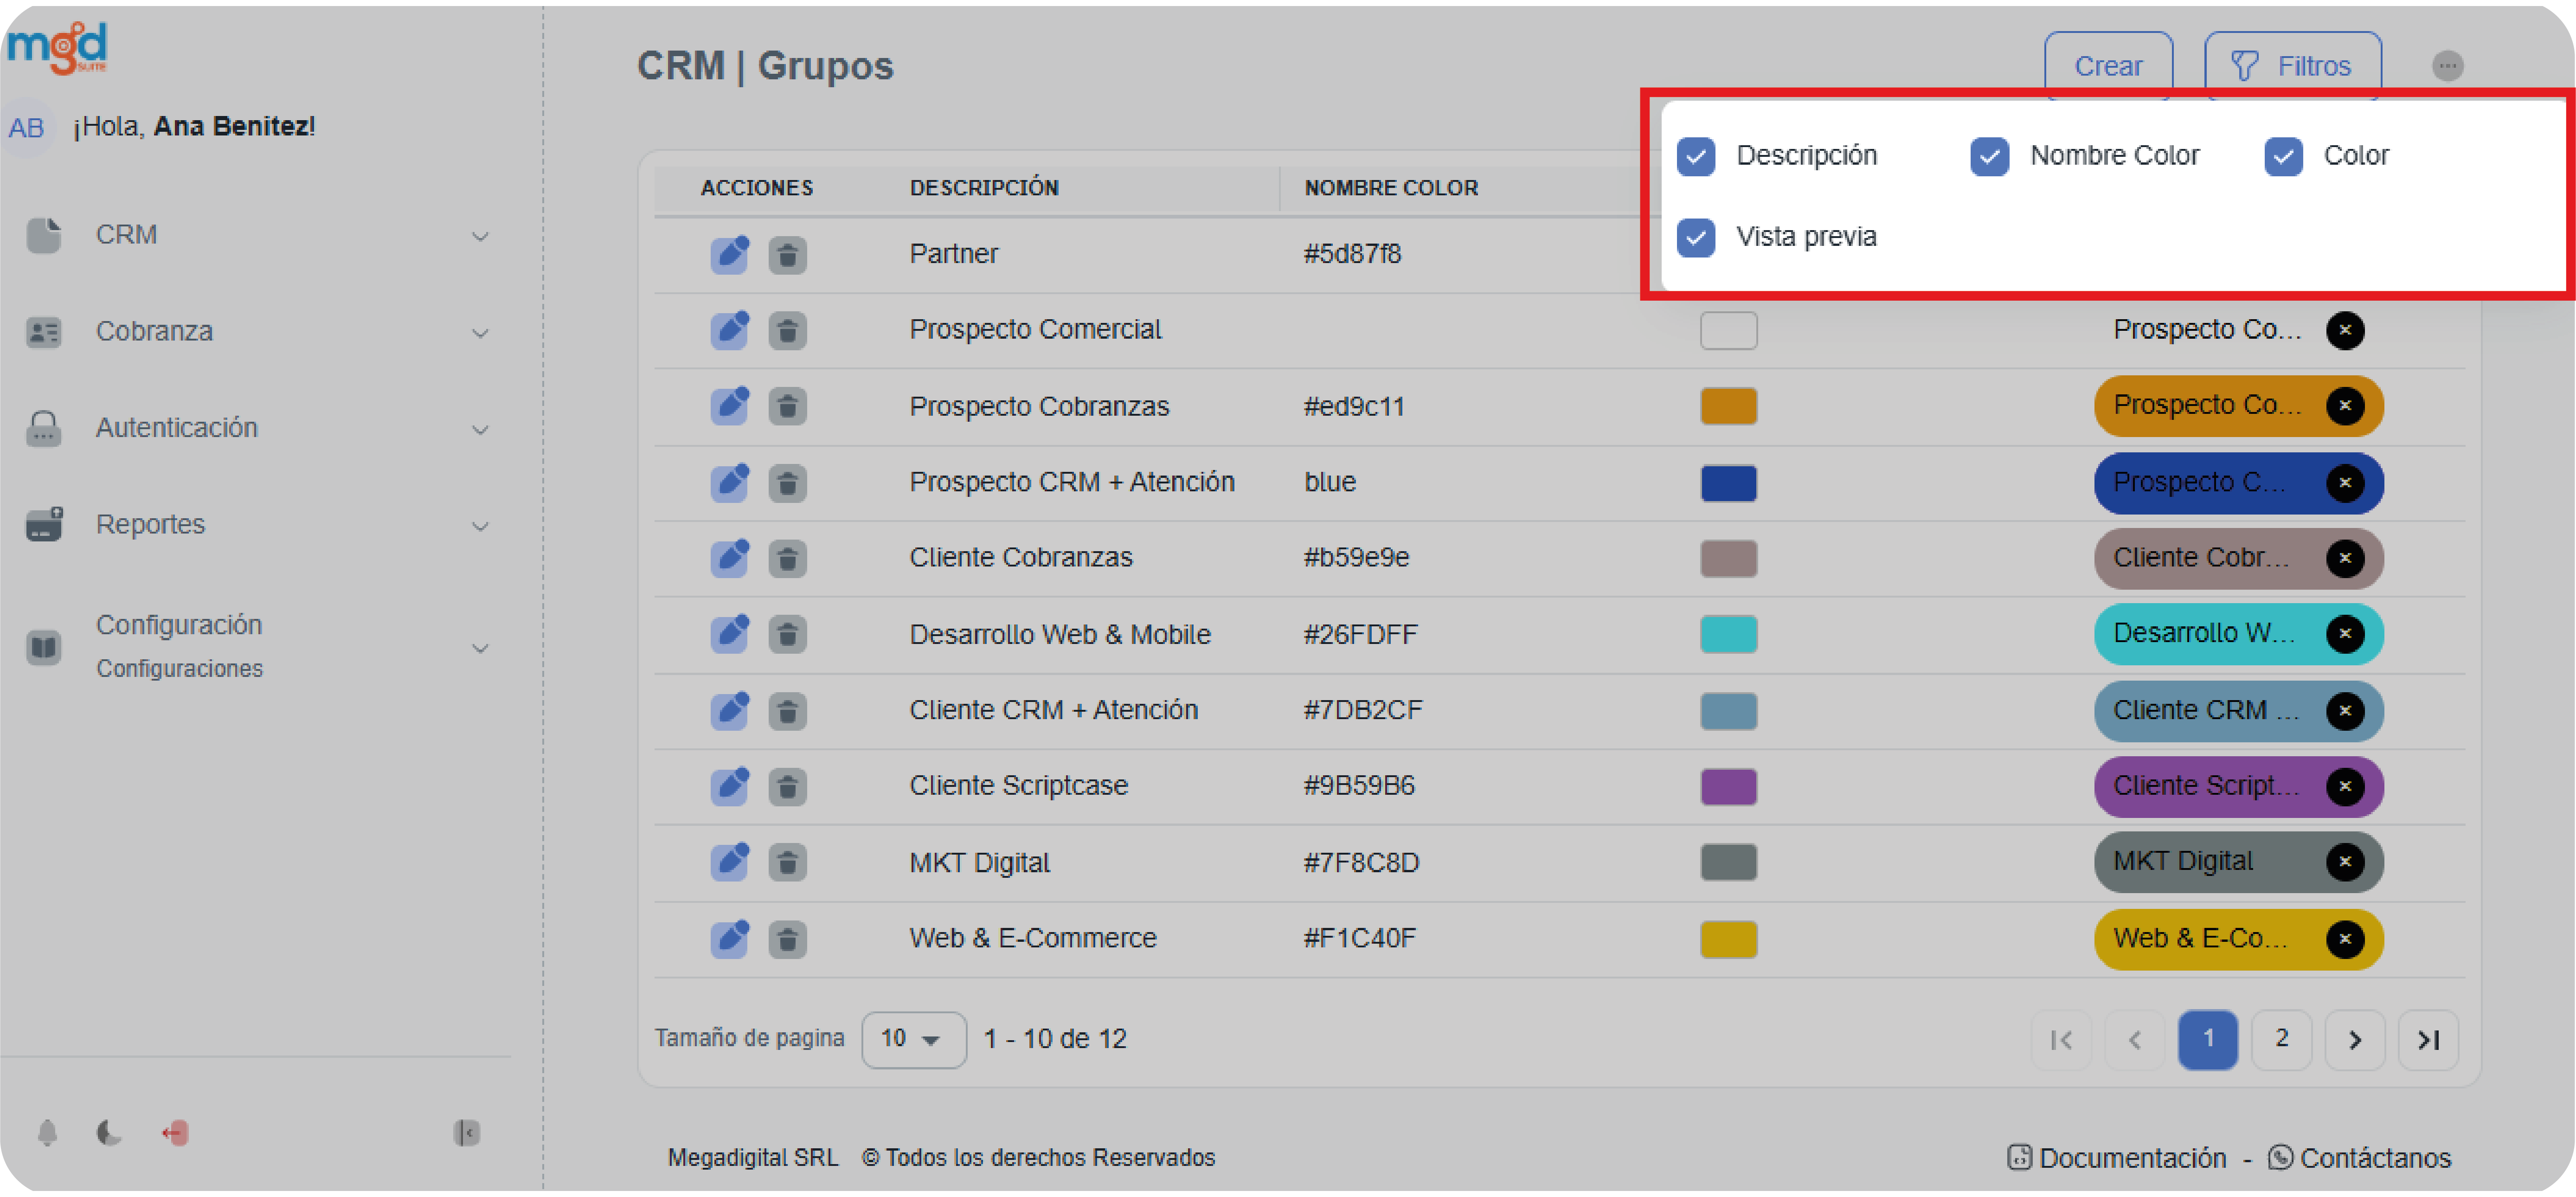Delete the Prospecto Cobranzas group
2576x1197 pixels.
pyautogui.click(x=787, y=407)
